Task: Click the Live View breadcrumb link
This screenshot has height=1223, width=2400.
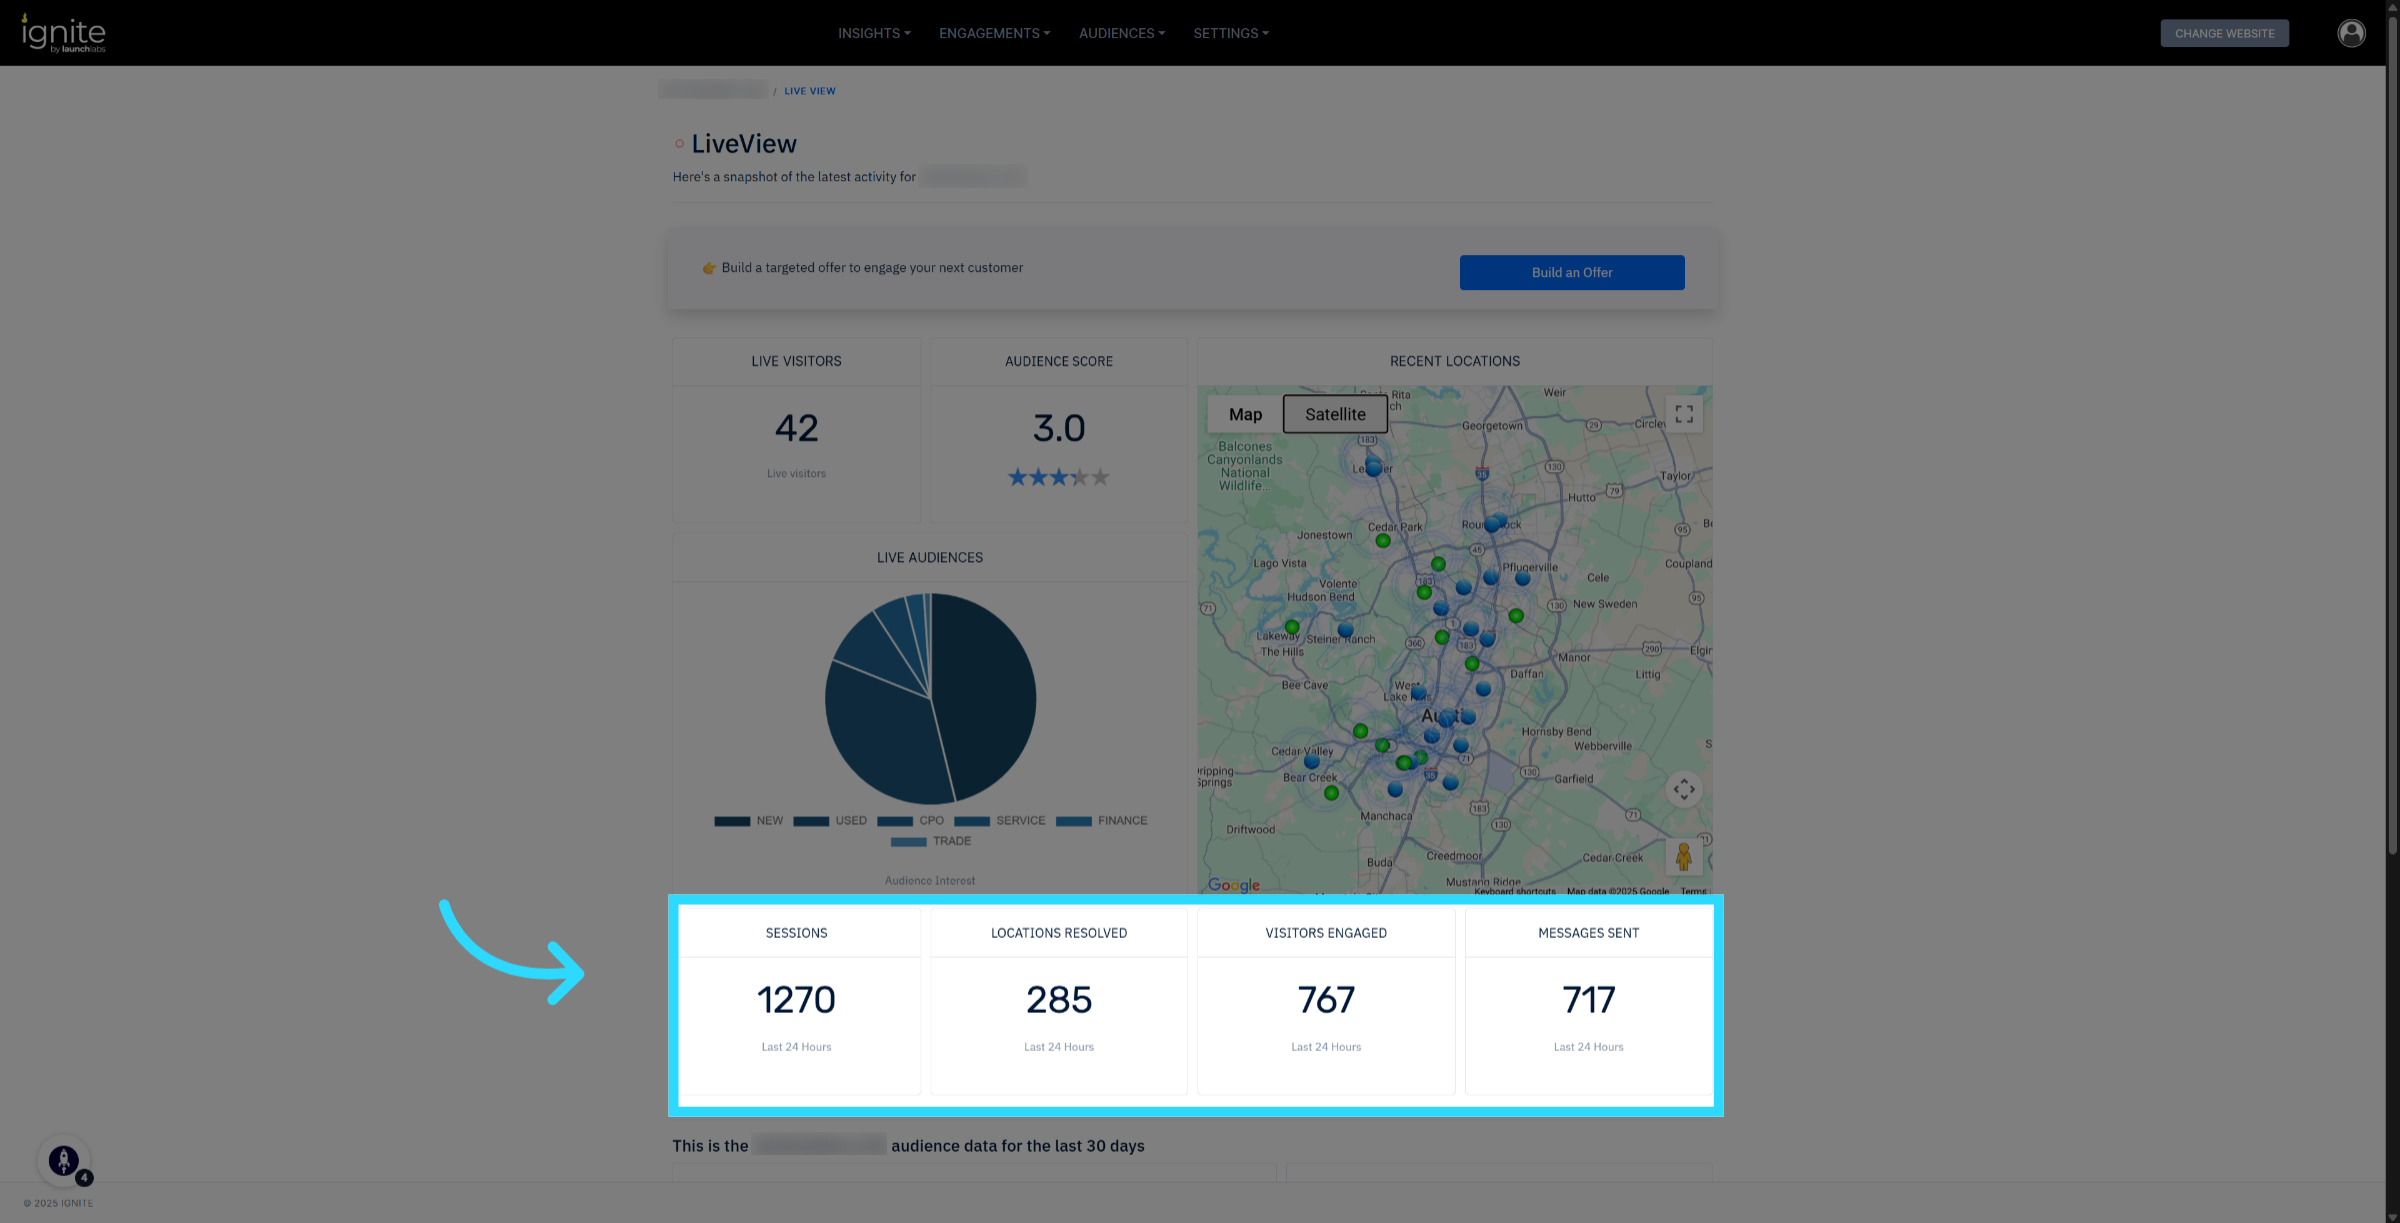Action: (809, 91)
